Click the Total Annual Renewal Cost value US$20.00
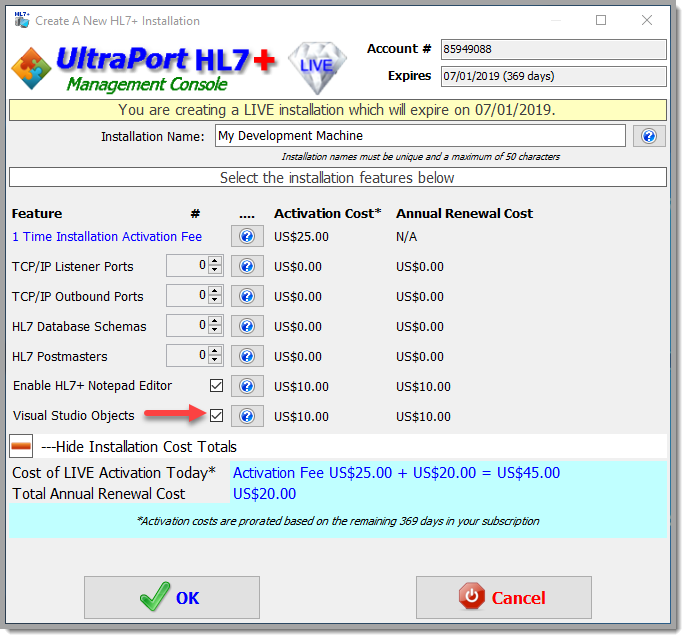 click(264, 494)
